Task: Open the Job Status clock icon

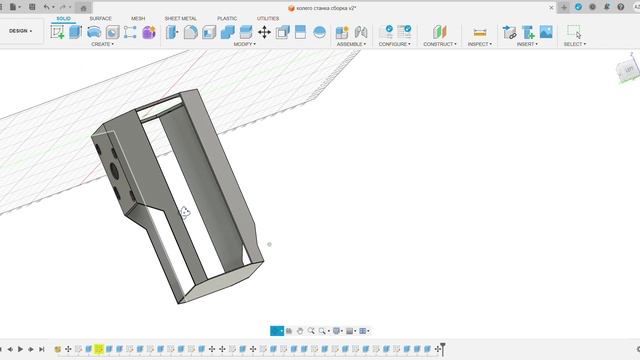Action: [x=592, y=7]
